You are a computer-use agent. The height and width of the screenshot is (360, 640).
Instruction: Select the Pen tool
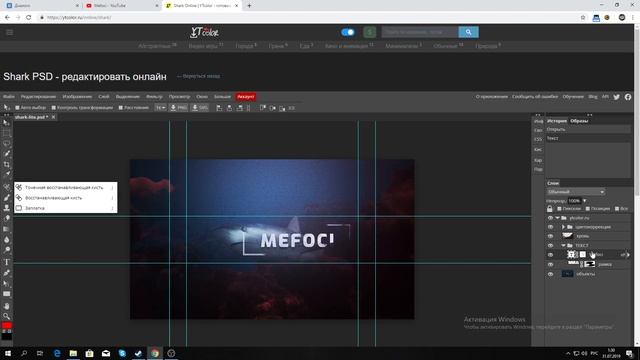click(x=7, y=272)
